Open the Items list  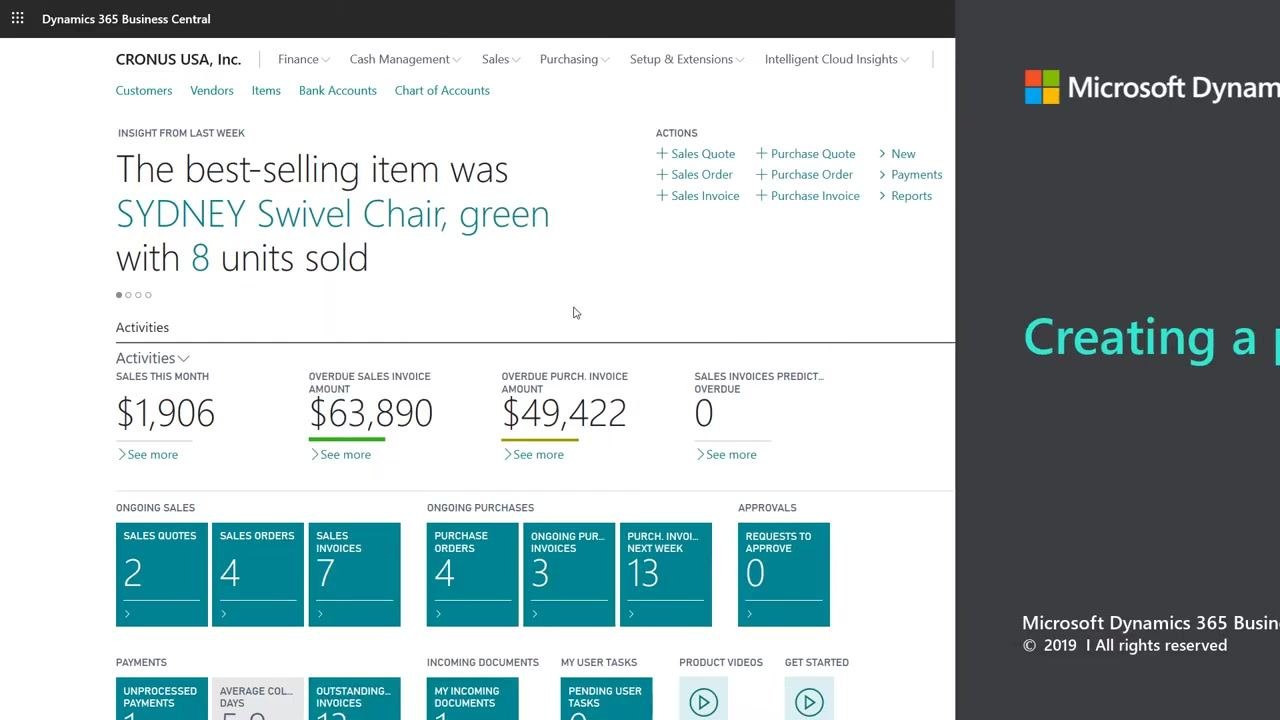click(x=266, y=90)
